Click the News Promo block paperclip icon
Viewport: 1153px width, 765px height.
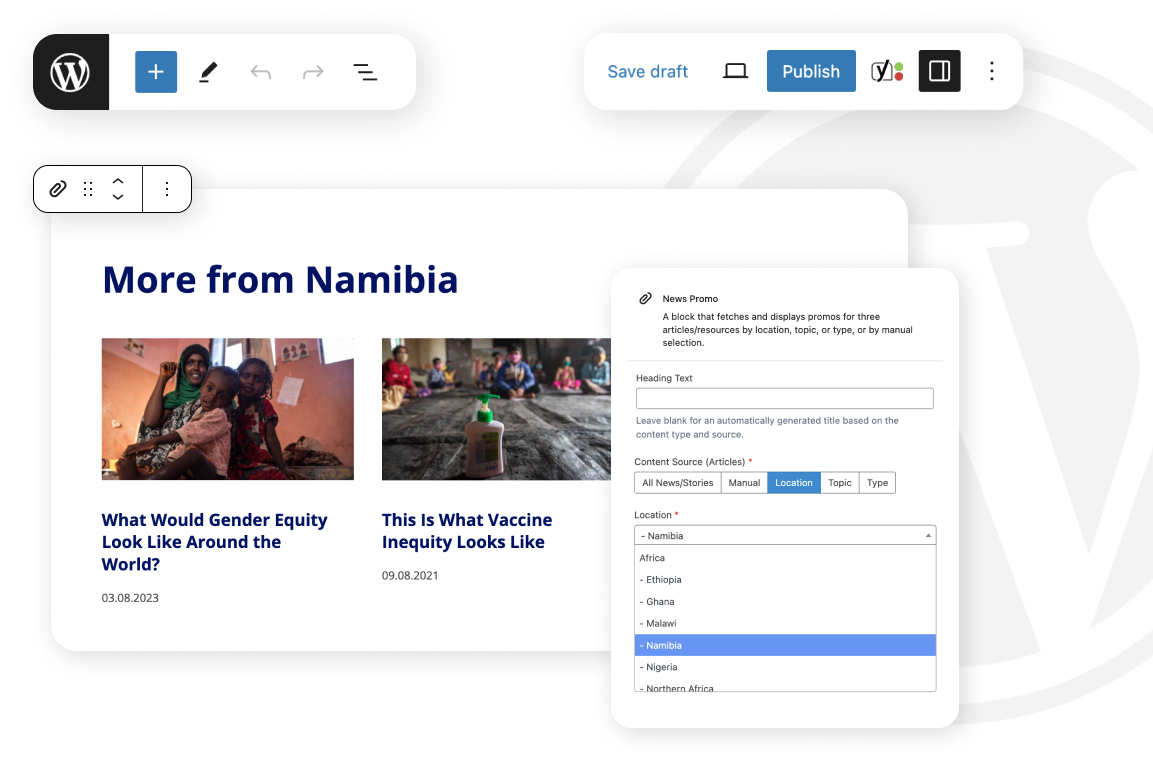(x=58, y=189)
